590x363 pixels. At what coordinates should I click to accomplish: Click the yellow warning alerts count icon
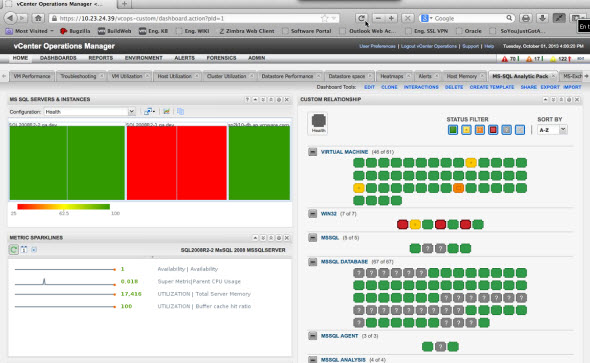553,59
